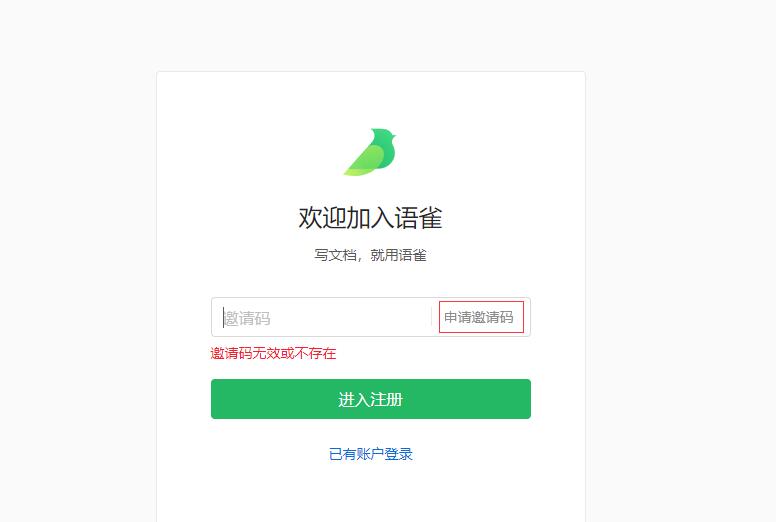Click the text cursor in the 邀请码 field
Screen dimensions: 776x522
(223, 317)
